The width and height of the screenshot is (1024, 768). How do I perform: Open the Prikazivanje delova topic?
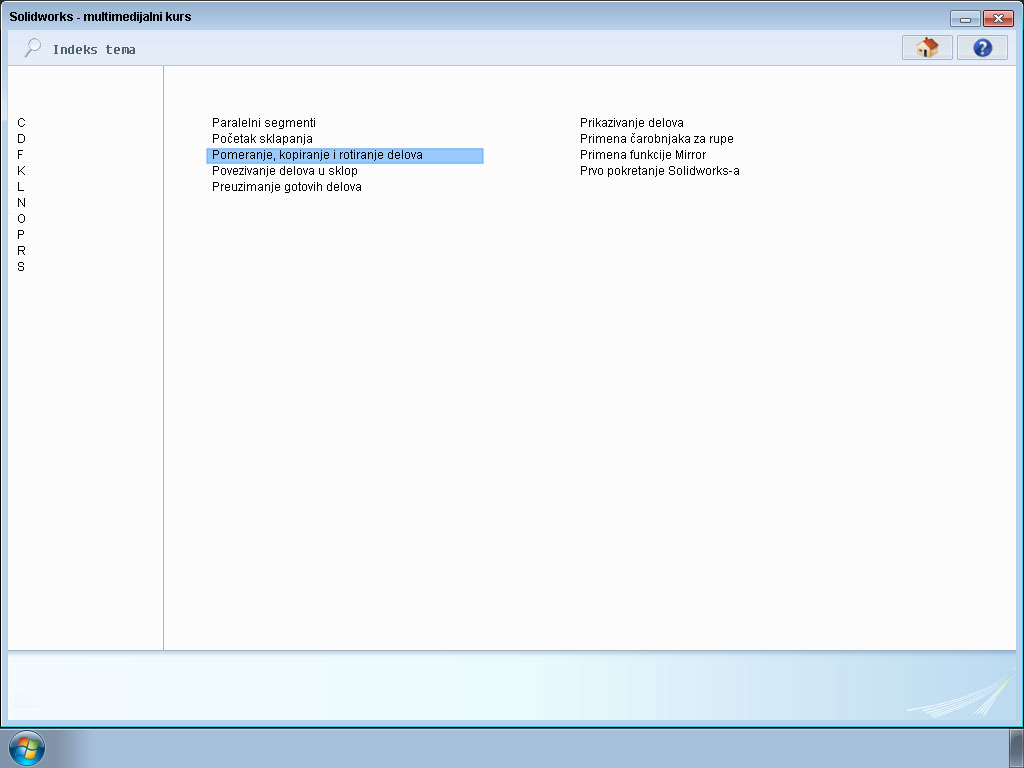click(631, 122)
